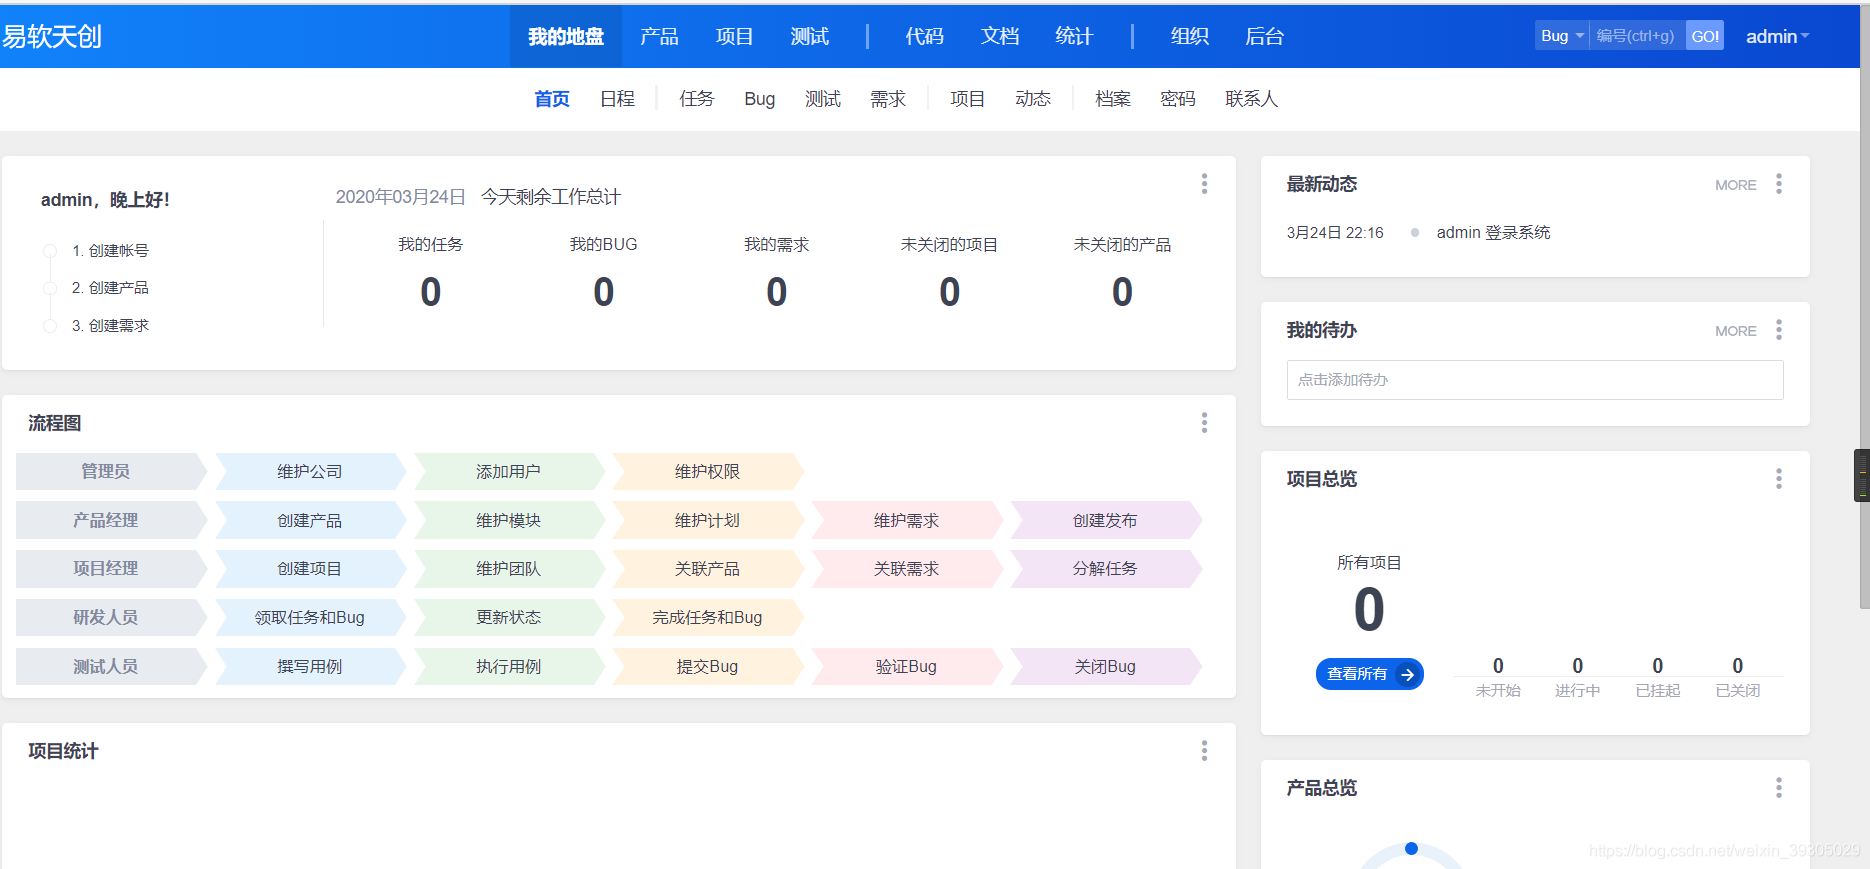Image resolution: width=1870 pixels, height=869 pixels.
Task: Click the 我的BUG count zero
Action: (604, 292)
